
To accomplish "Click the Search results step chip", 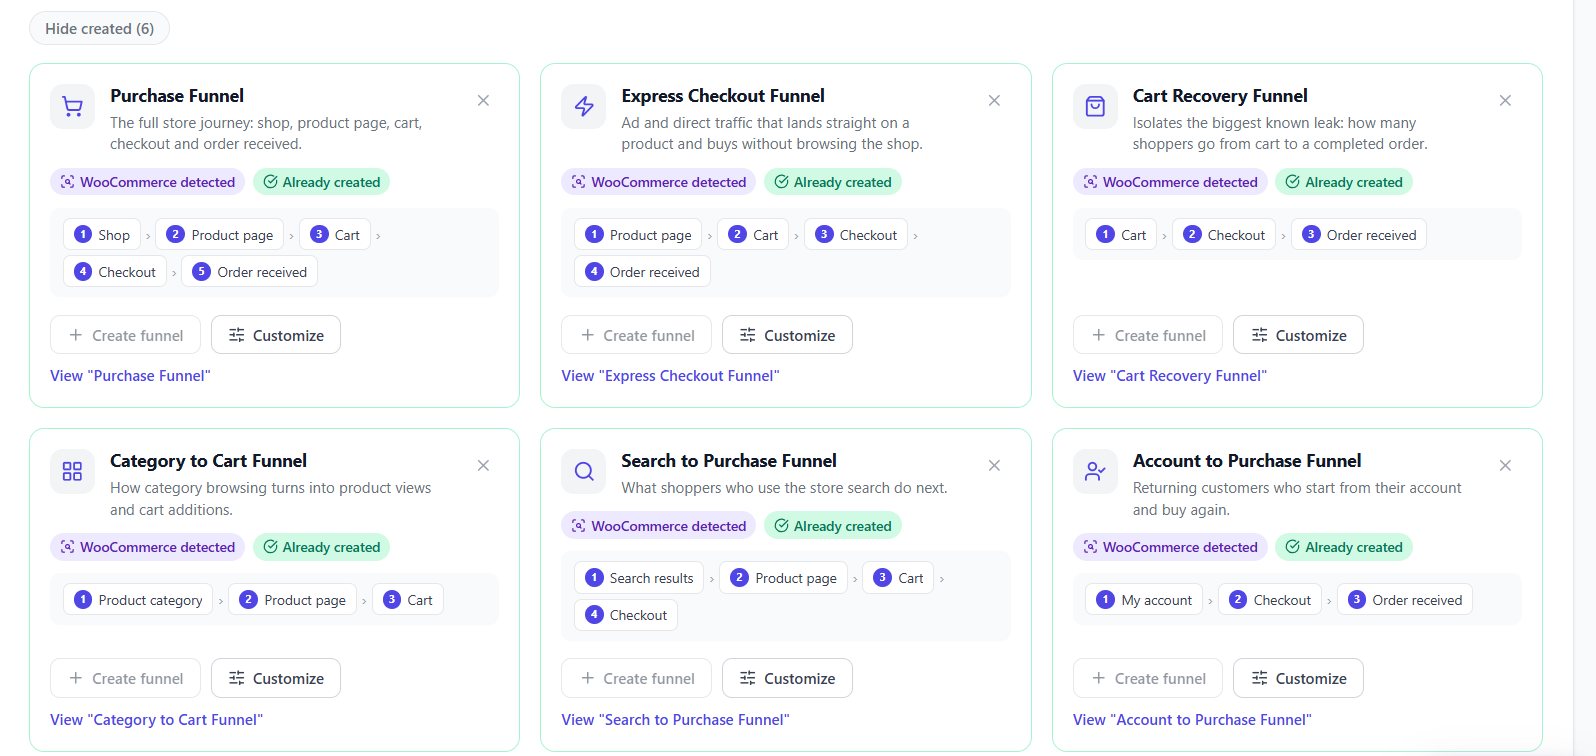I will point(639,578).
